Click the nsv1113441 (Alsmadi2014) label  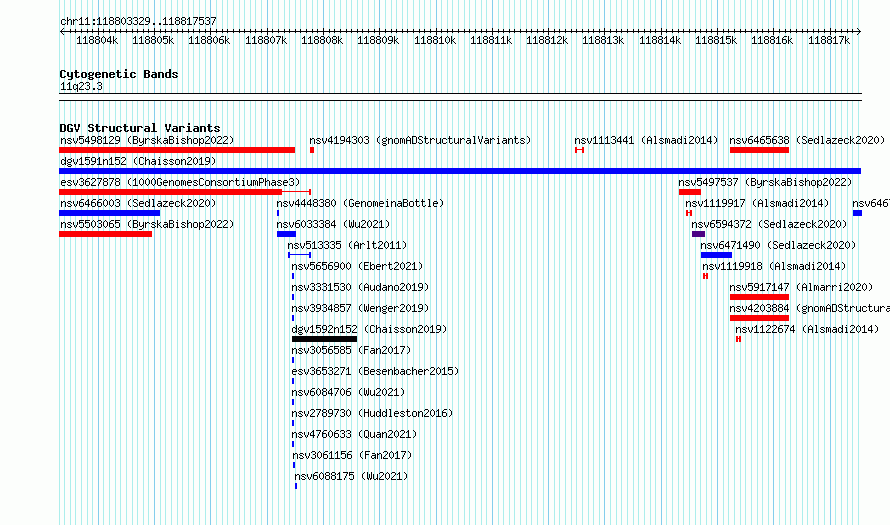pos(646,140)
